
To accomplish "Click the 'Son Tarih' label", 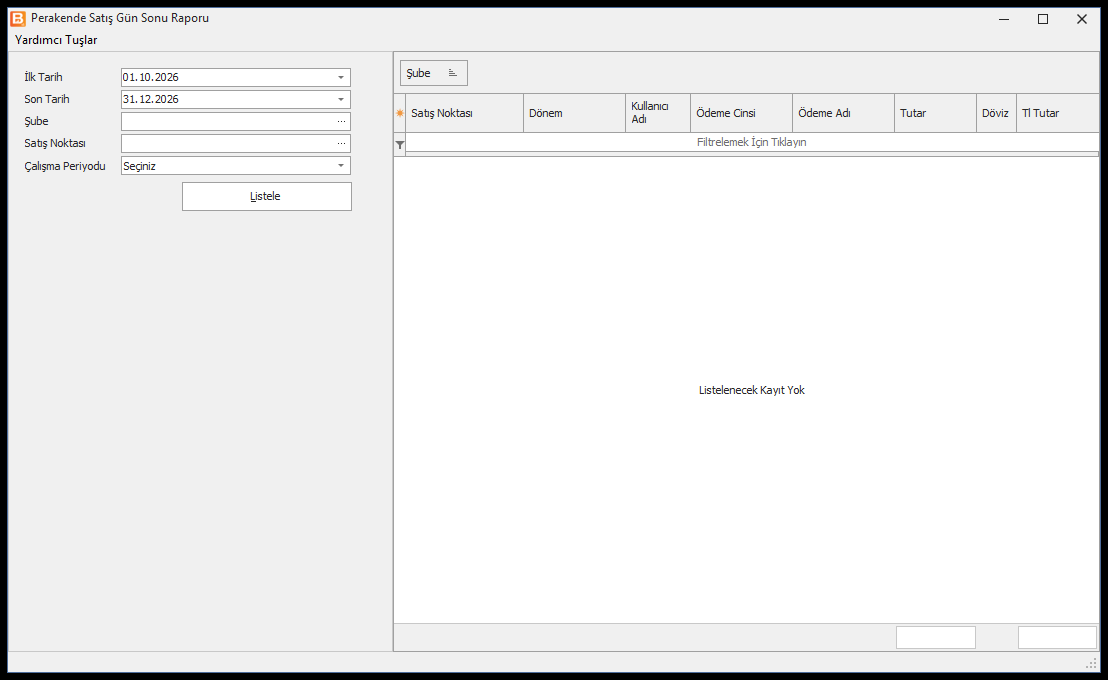I will pyautogui.click(x=47, y=100).
